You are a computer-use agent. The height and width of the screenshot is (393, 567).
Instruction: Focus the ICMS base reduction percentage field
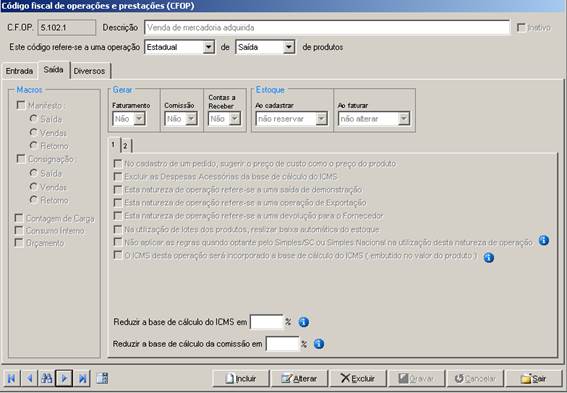pyautogui.click(x=267, y=322)
